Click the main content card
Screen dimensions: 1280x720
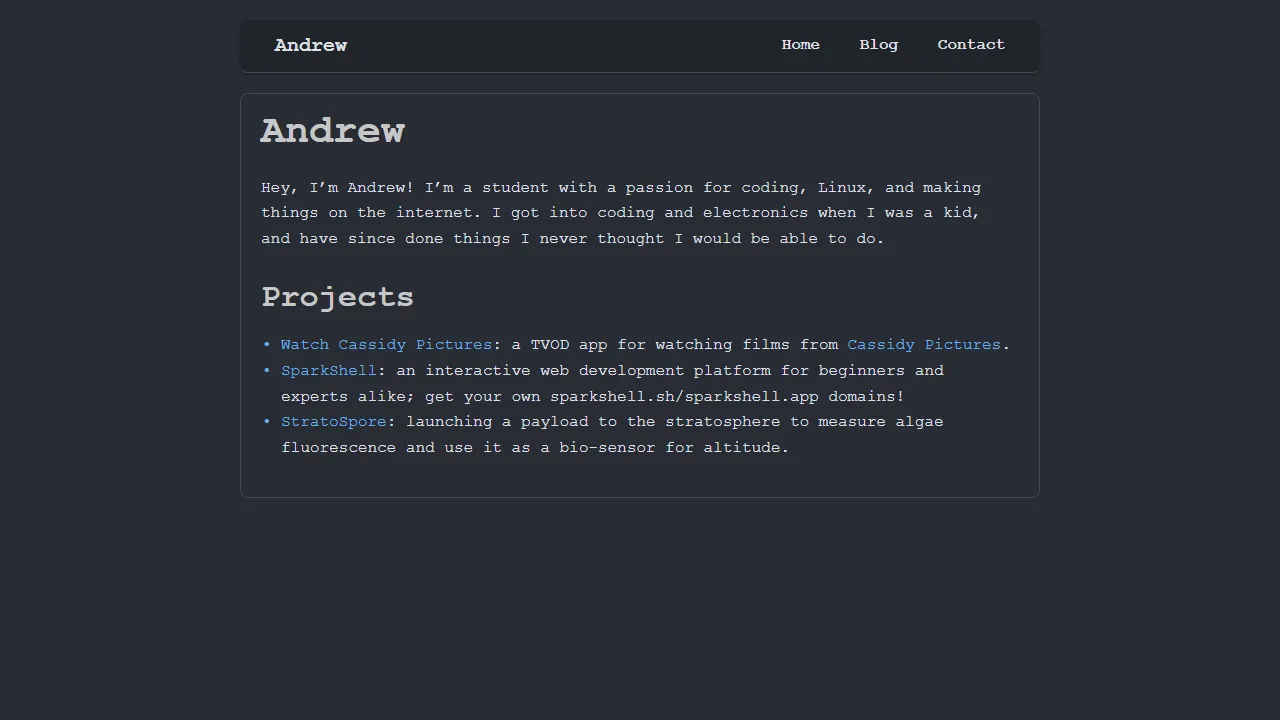pyautogui.click(x=640, y=480)
